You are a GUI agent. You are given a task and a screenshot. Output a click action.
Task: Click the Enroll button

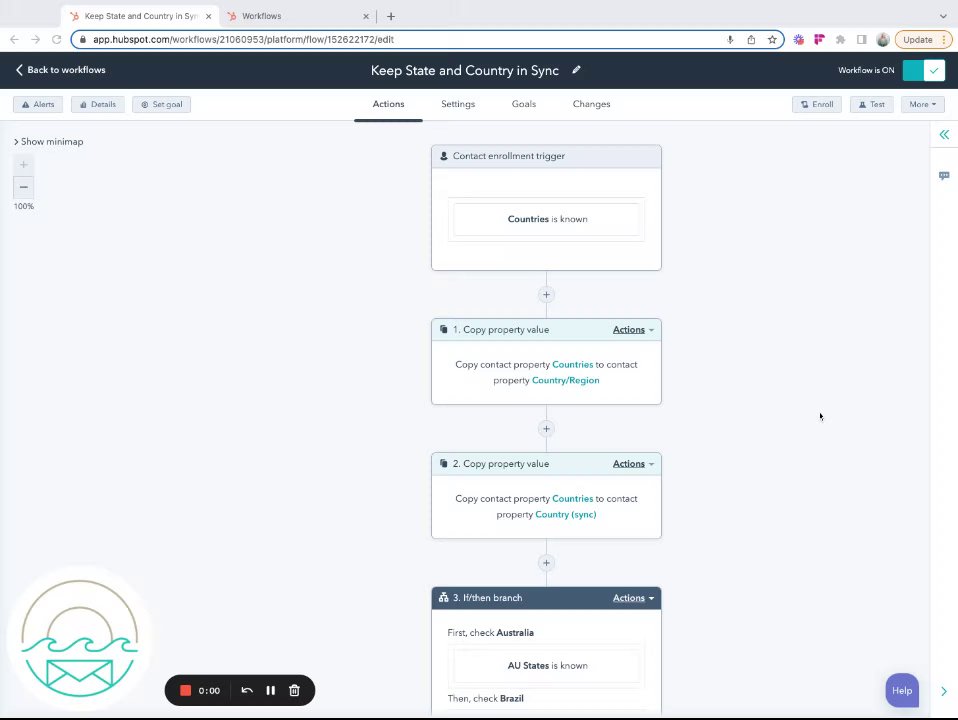pyautogui.click(x=817, y=105)
